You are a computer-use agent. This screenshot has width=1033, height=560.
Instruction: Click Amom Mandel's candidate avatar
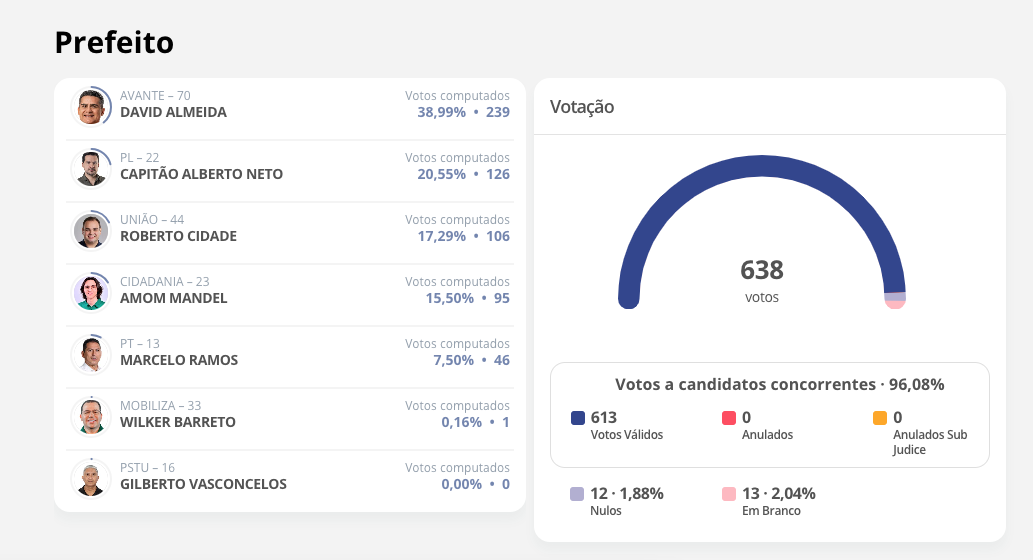[x=91, y=292]
